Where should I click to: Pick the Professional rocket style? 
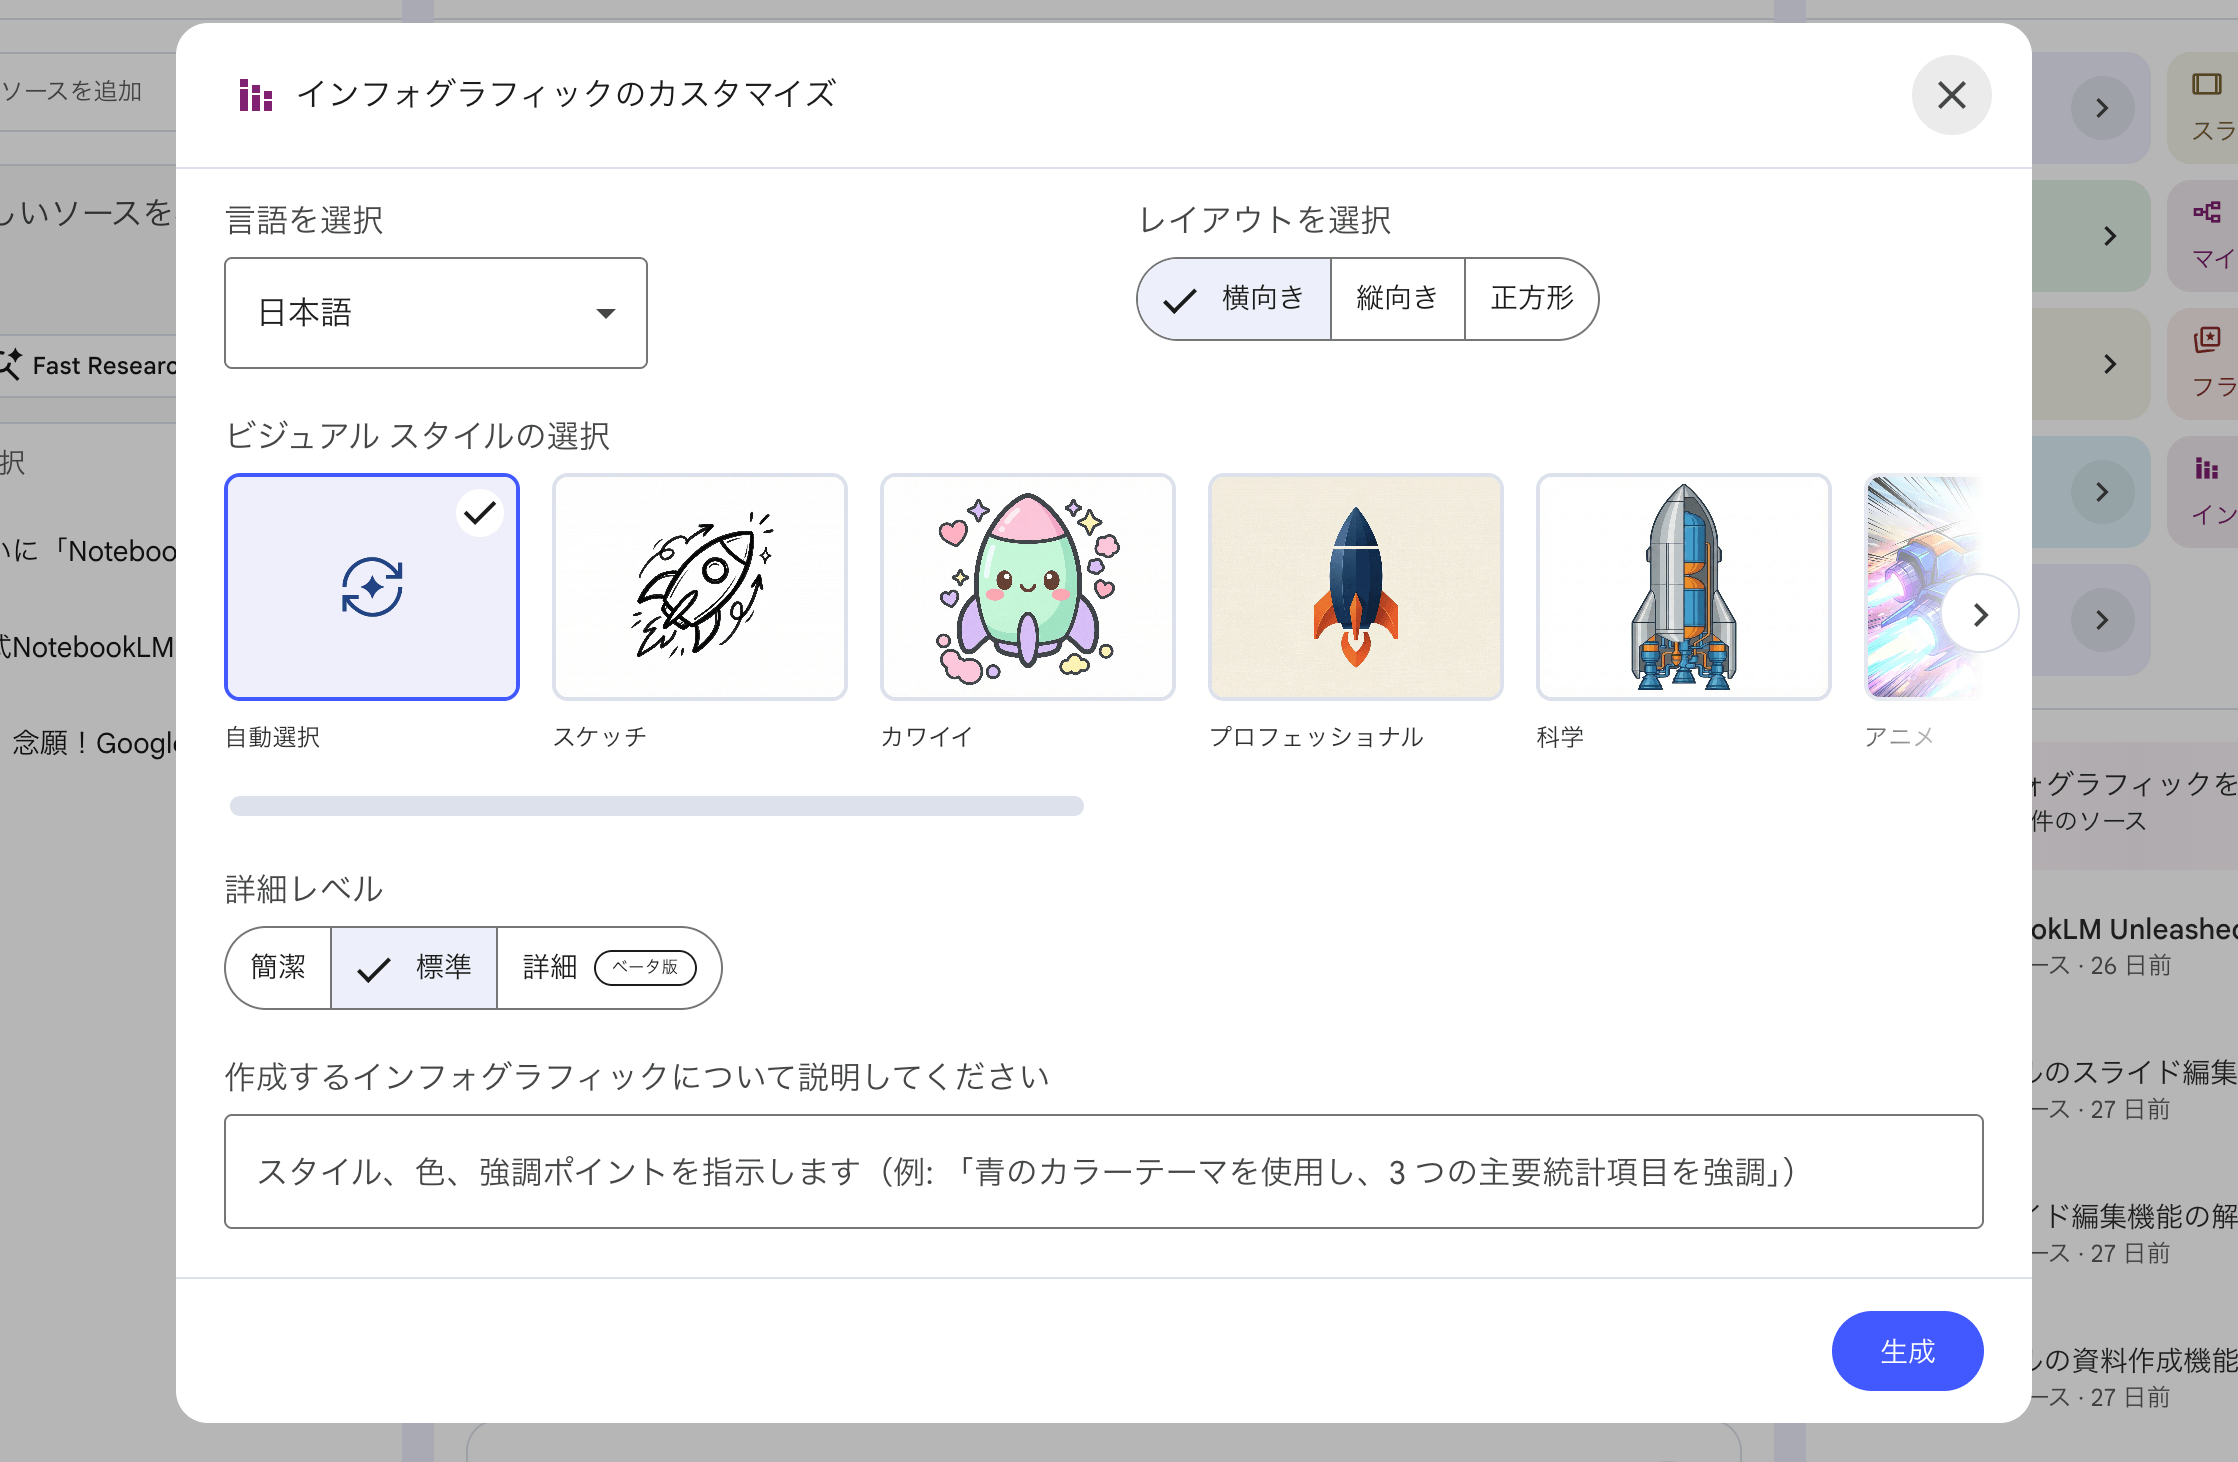[1355, 587]
